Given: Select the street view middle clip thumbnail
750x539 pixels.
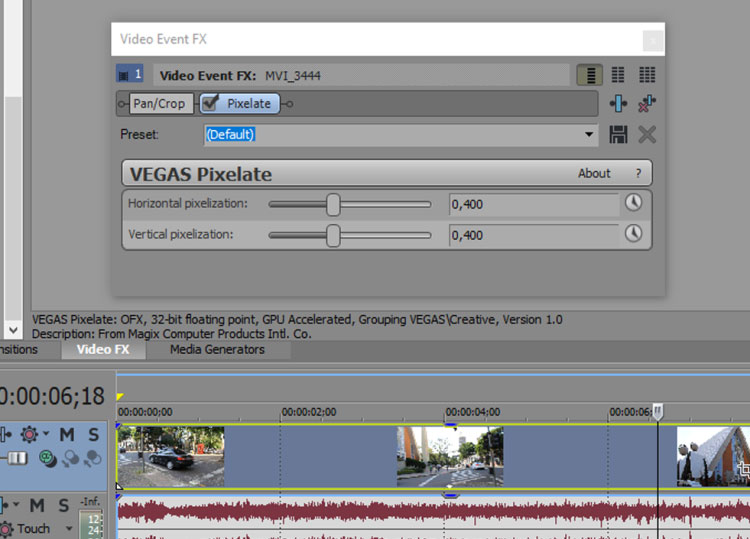Looking at the screenshot, I should pos(450,457).
